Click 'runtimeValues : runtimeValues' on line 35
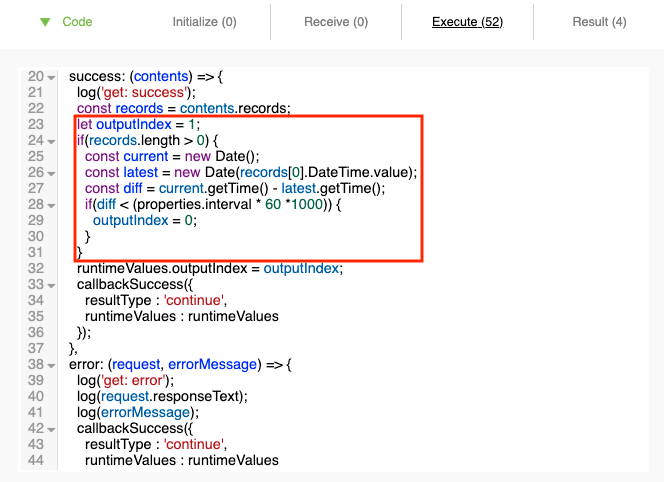The width and height of the screenshot is (664, 482). click(x=182, y=316)
